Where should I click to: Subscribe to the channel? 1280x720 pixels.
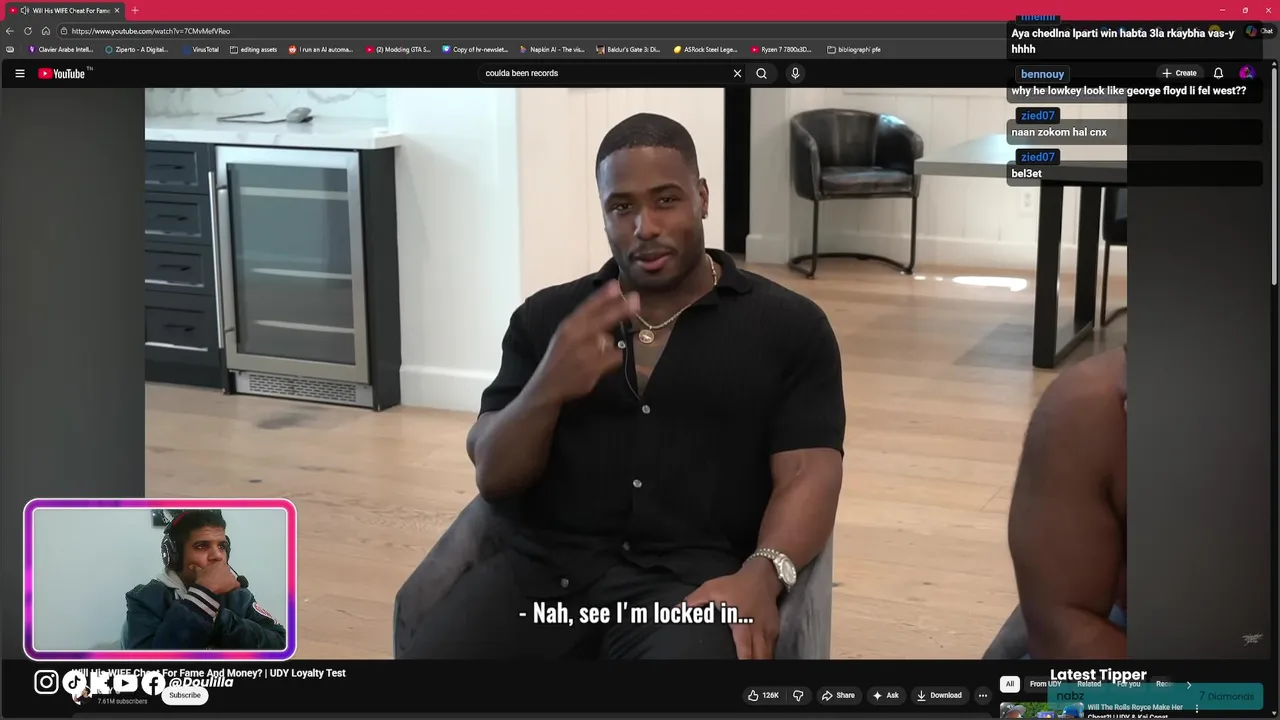coord(185,695)
